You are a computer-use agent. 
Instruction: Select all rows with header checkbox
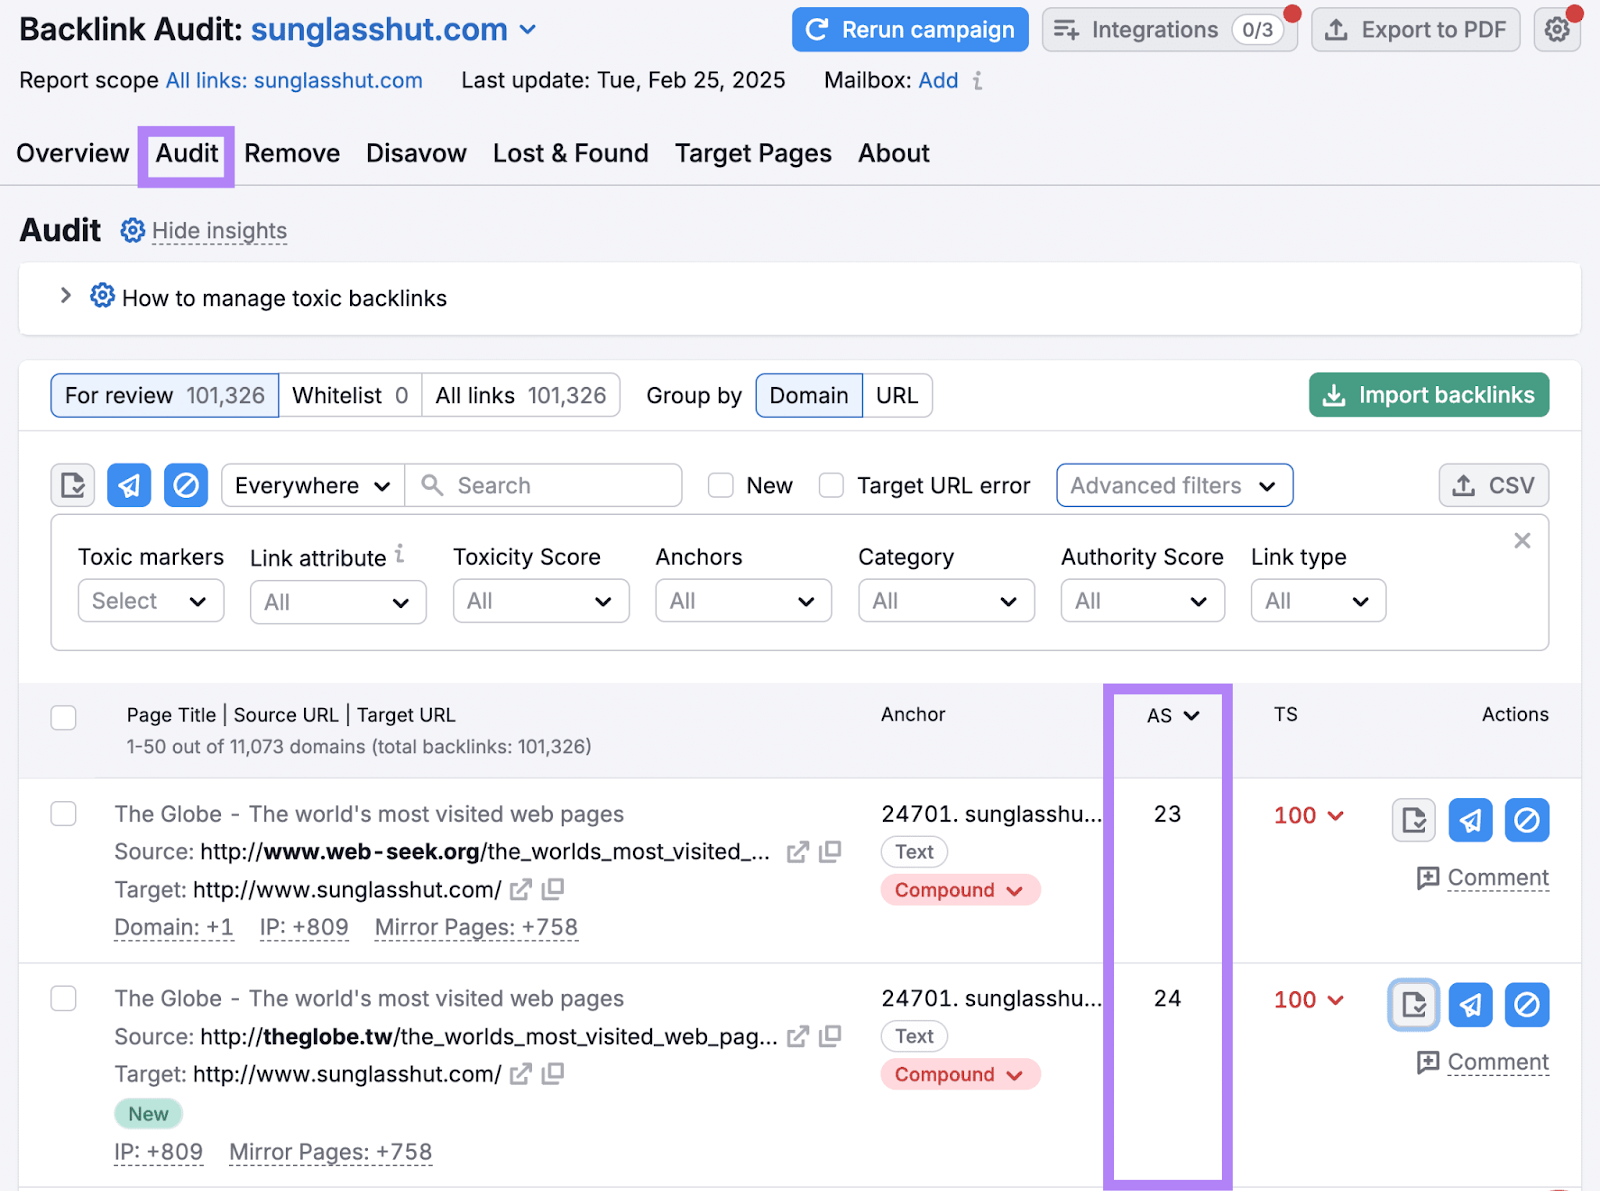click(x=64, y=717)
